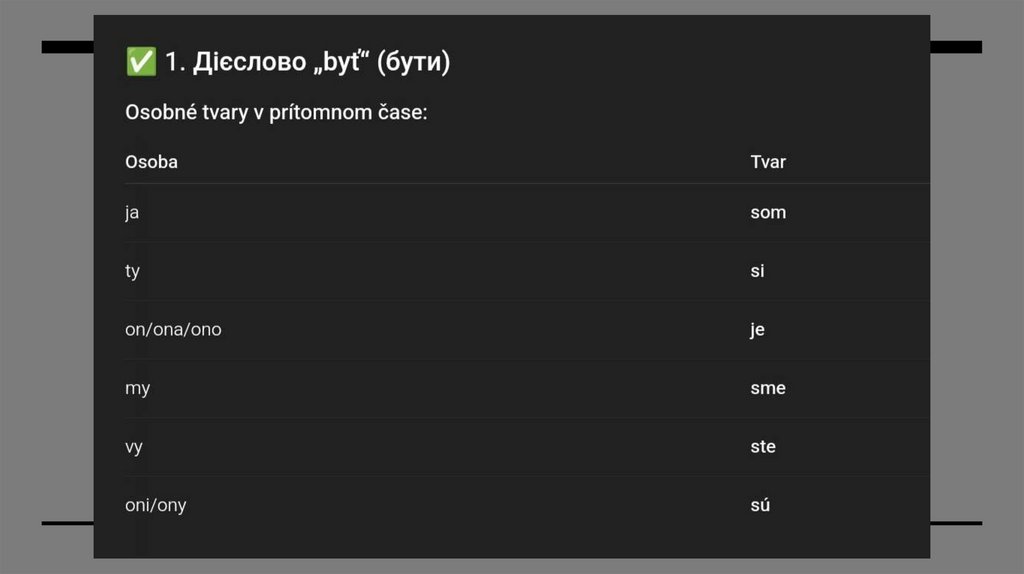Select the "ty" pronoun cell

132,271
